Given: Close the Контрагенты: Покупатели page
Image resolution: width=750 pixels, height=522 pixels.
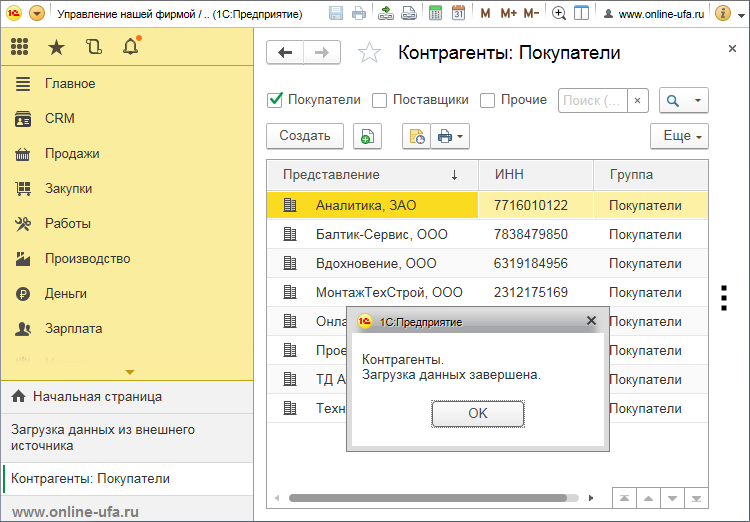Looking at the screenshot, I should coord(732,48).
